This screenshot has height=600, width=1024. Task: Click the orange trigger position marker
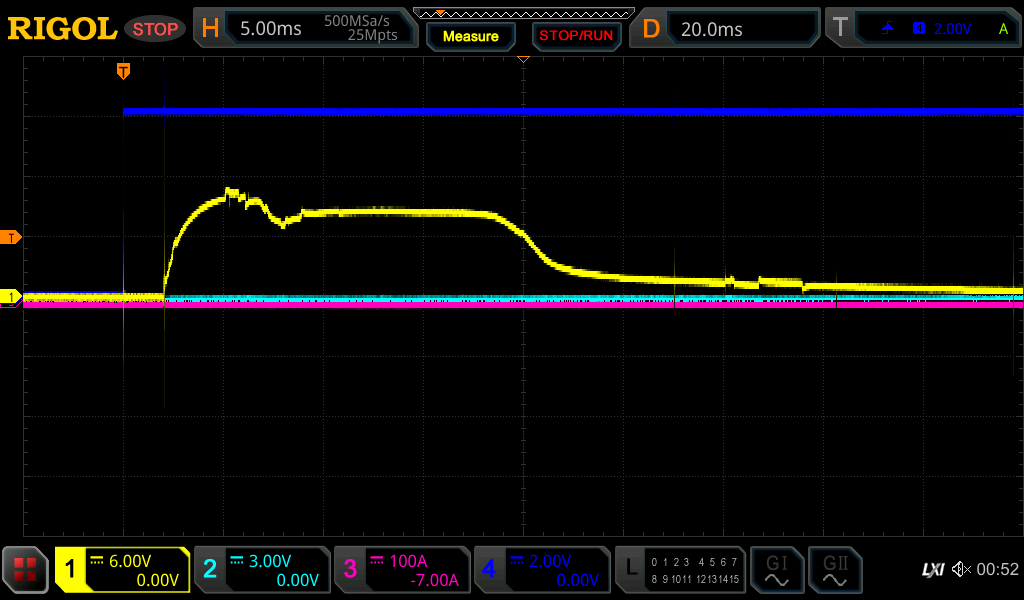pyautogui.click(x=123, y=70)
